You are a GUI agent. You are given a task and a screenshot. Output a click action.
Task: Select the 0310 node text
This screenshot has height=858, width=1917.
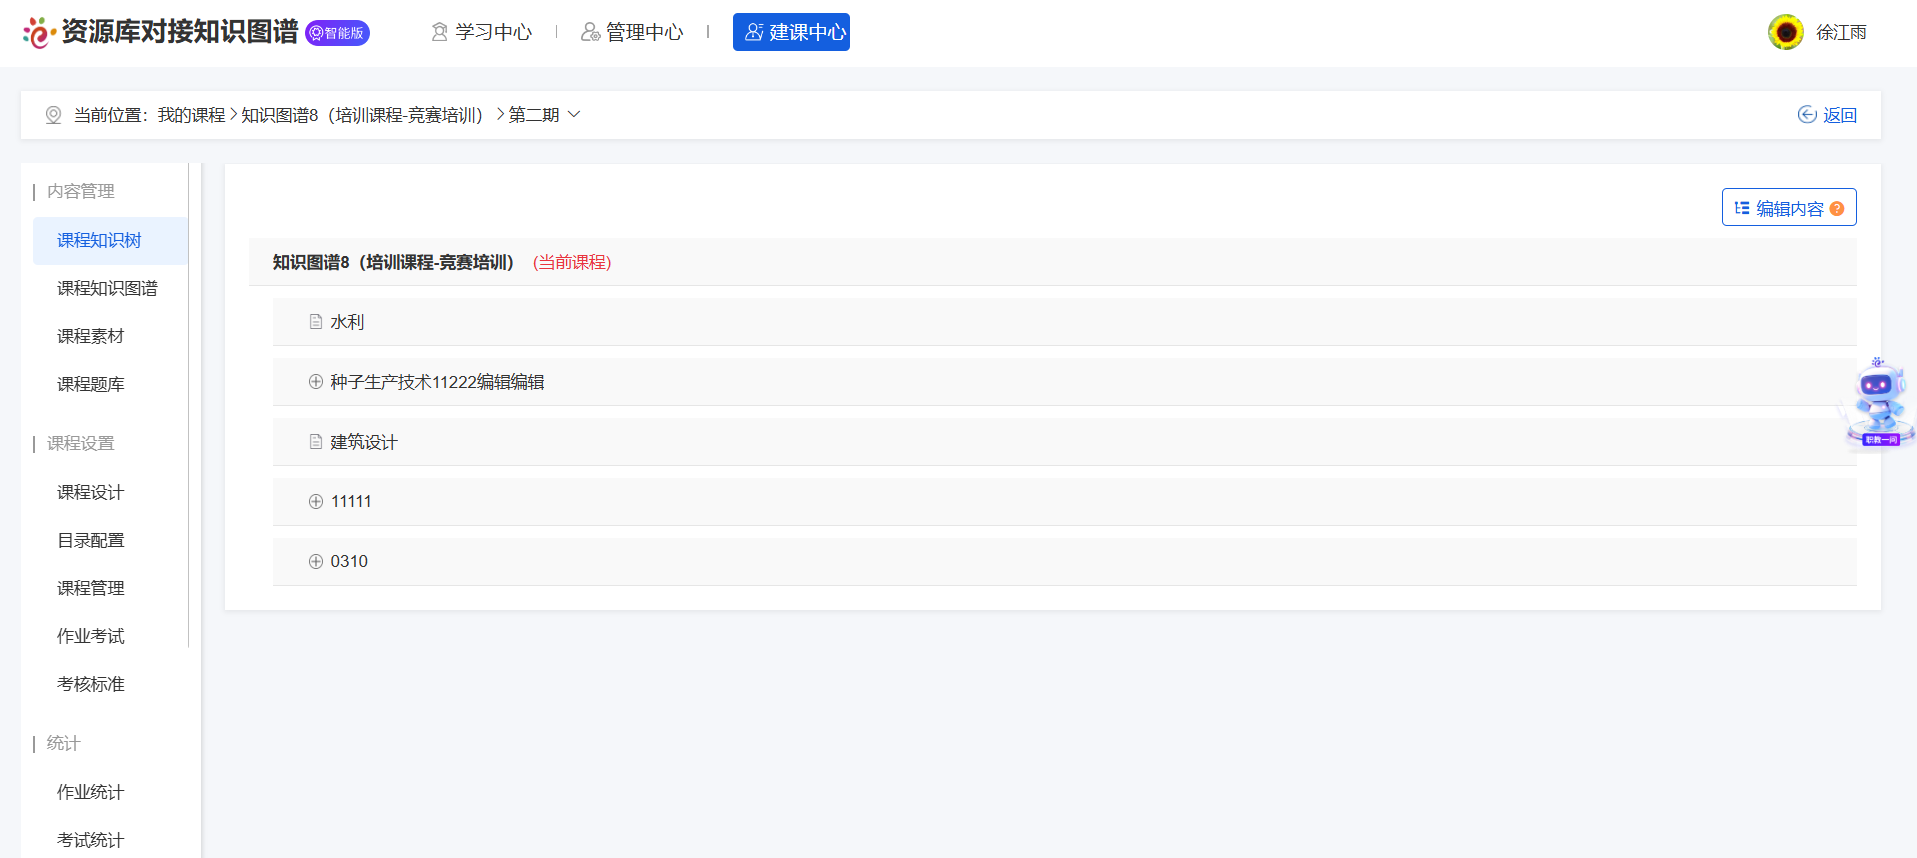(349, 562)
